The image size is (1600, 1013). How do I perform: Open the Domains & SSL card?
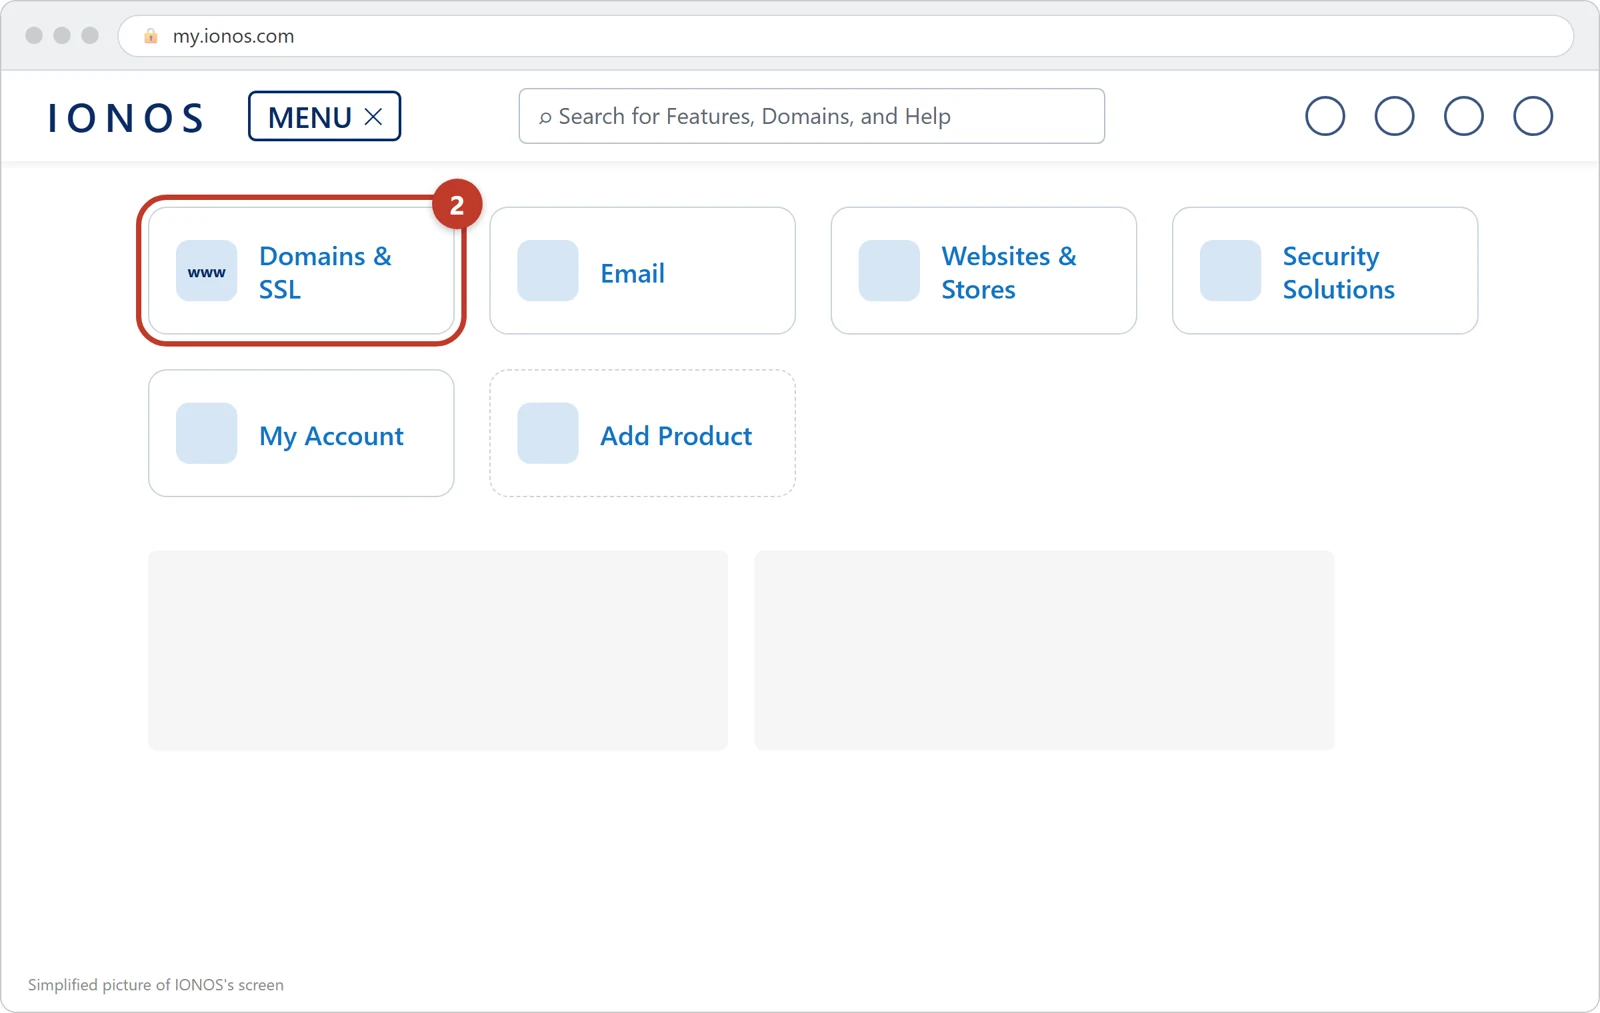[301, 271]
